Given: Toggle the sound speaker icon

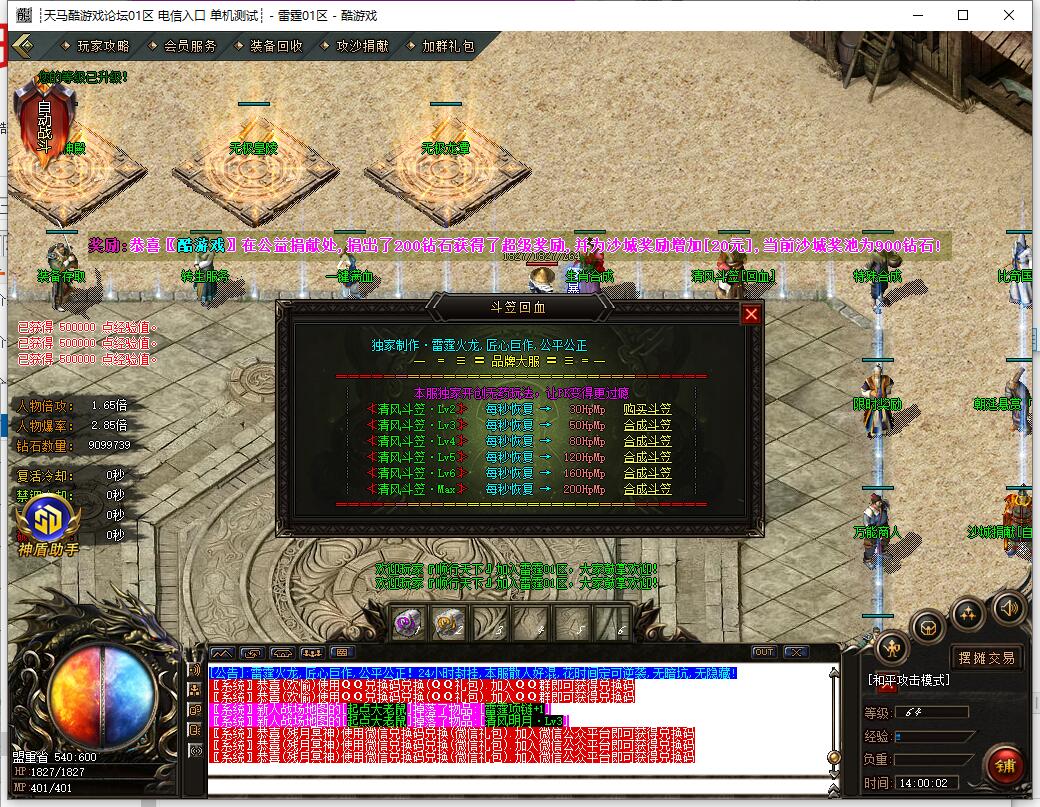Looking at the screenshot, I should click(1009, 606).
